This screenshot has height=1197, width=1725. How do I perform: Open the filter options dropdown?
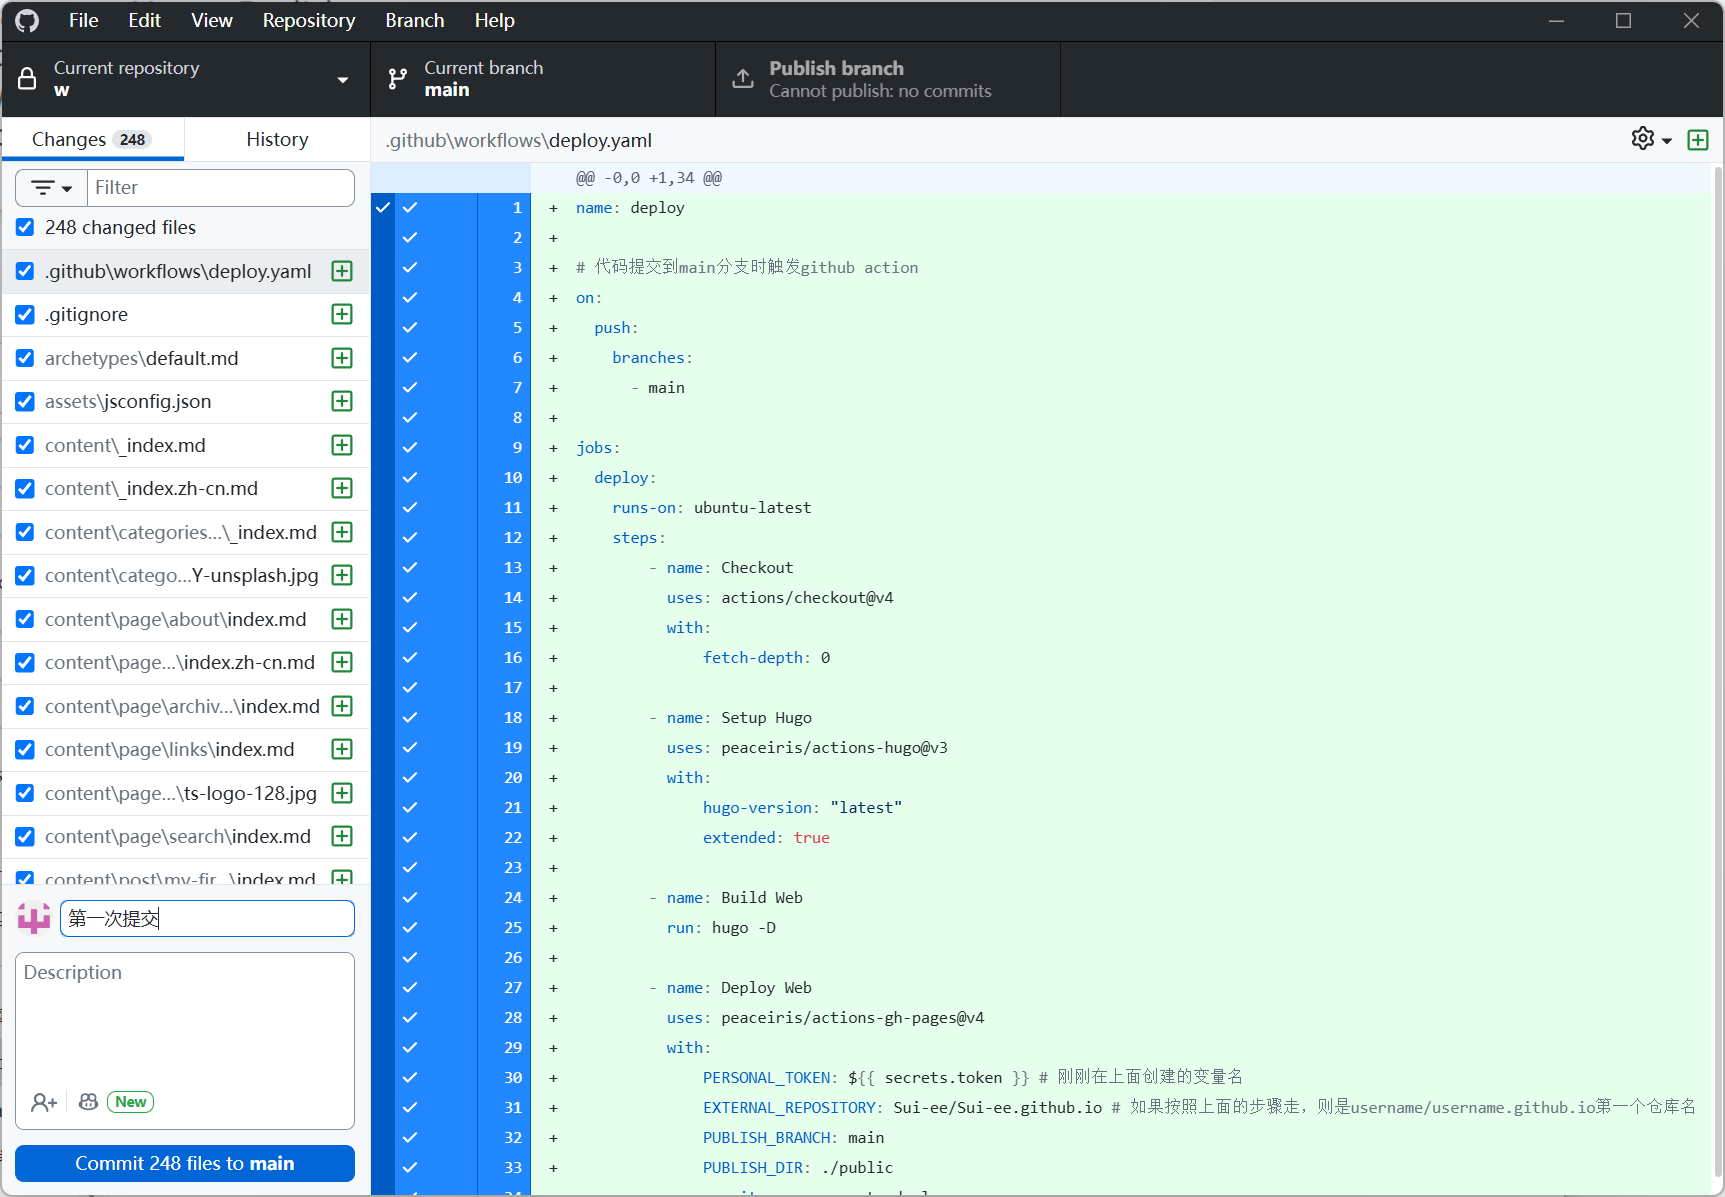point(52,188)
